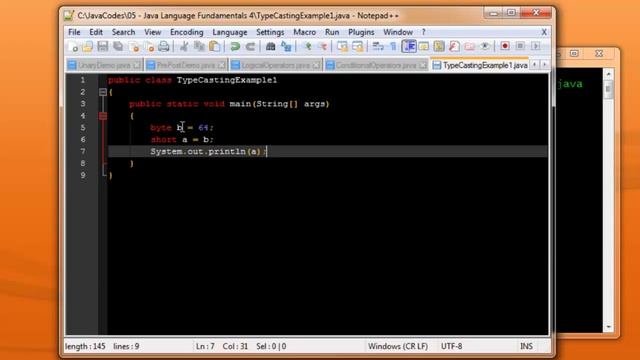The width and height of the screenshot is (640, 360).
Task: Open the question mark help menu
Action: coord(423,32)
